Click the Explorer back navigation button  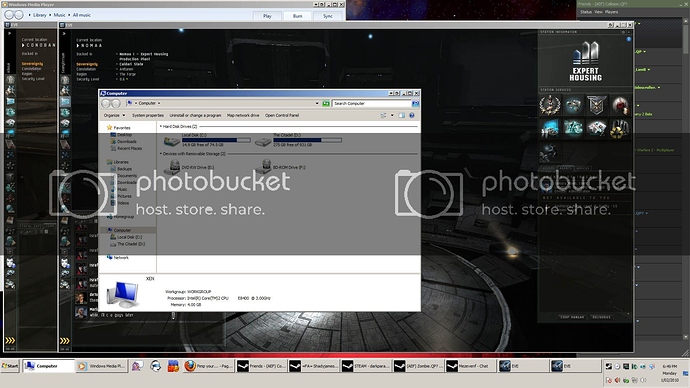106,103
